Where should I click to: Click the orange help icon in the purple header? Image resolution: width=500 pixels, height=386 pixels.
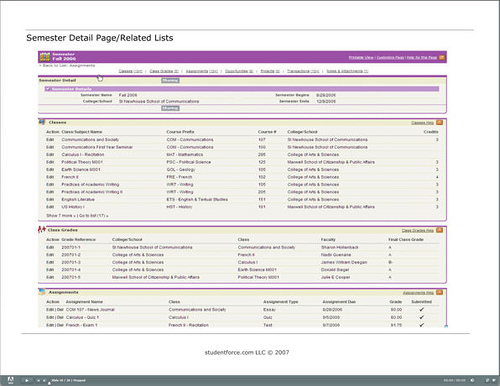[442, 58]
